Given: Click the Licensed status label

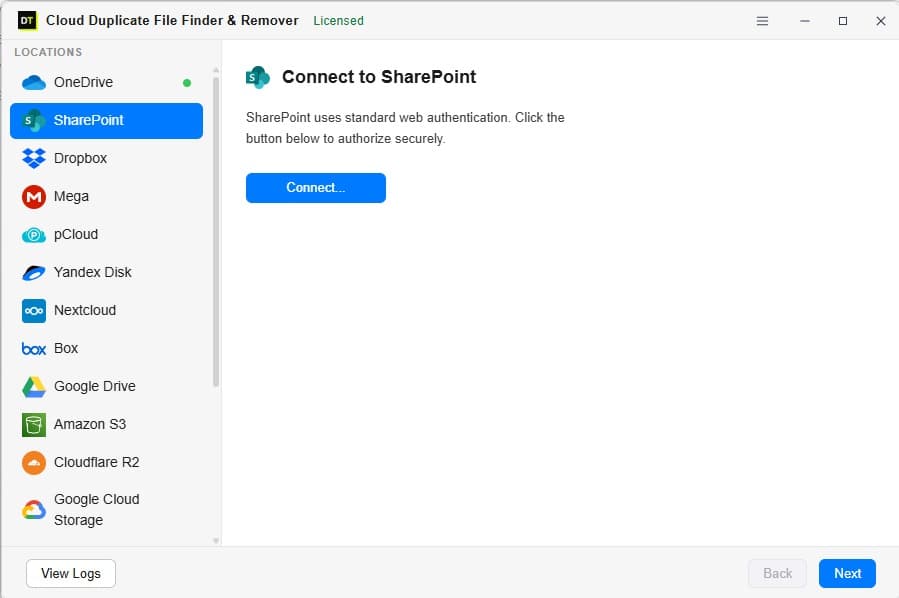Looking at the screenshot, I should click(x=338, y=21).
